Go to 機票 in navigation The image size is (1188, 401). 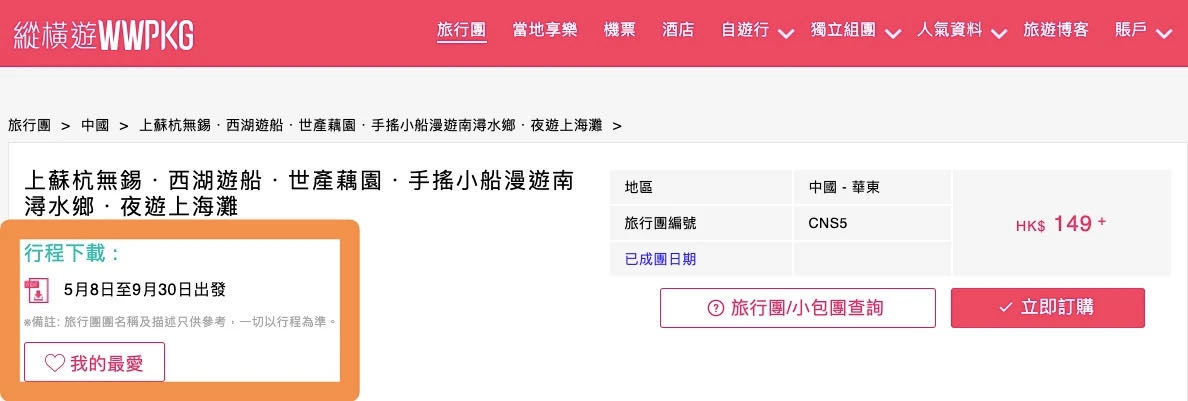point(620,30)
